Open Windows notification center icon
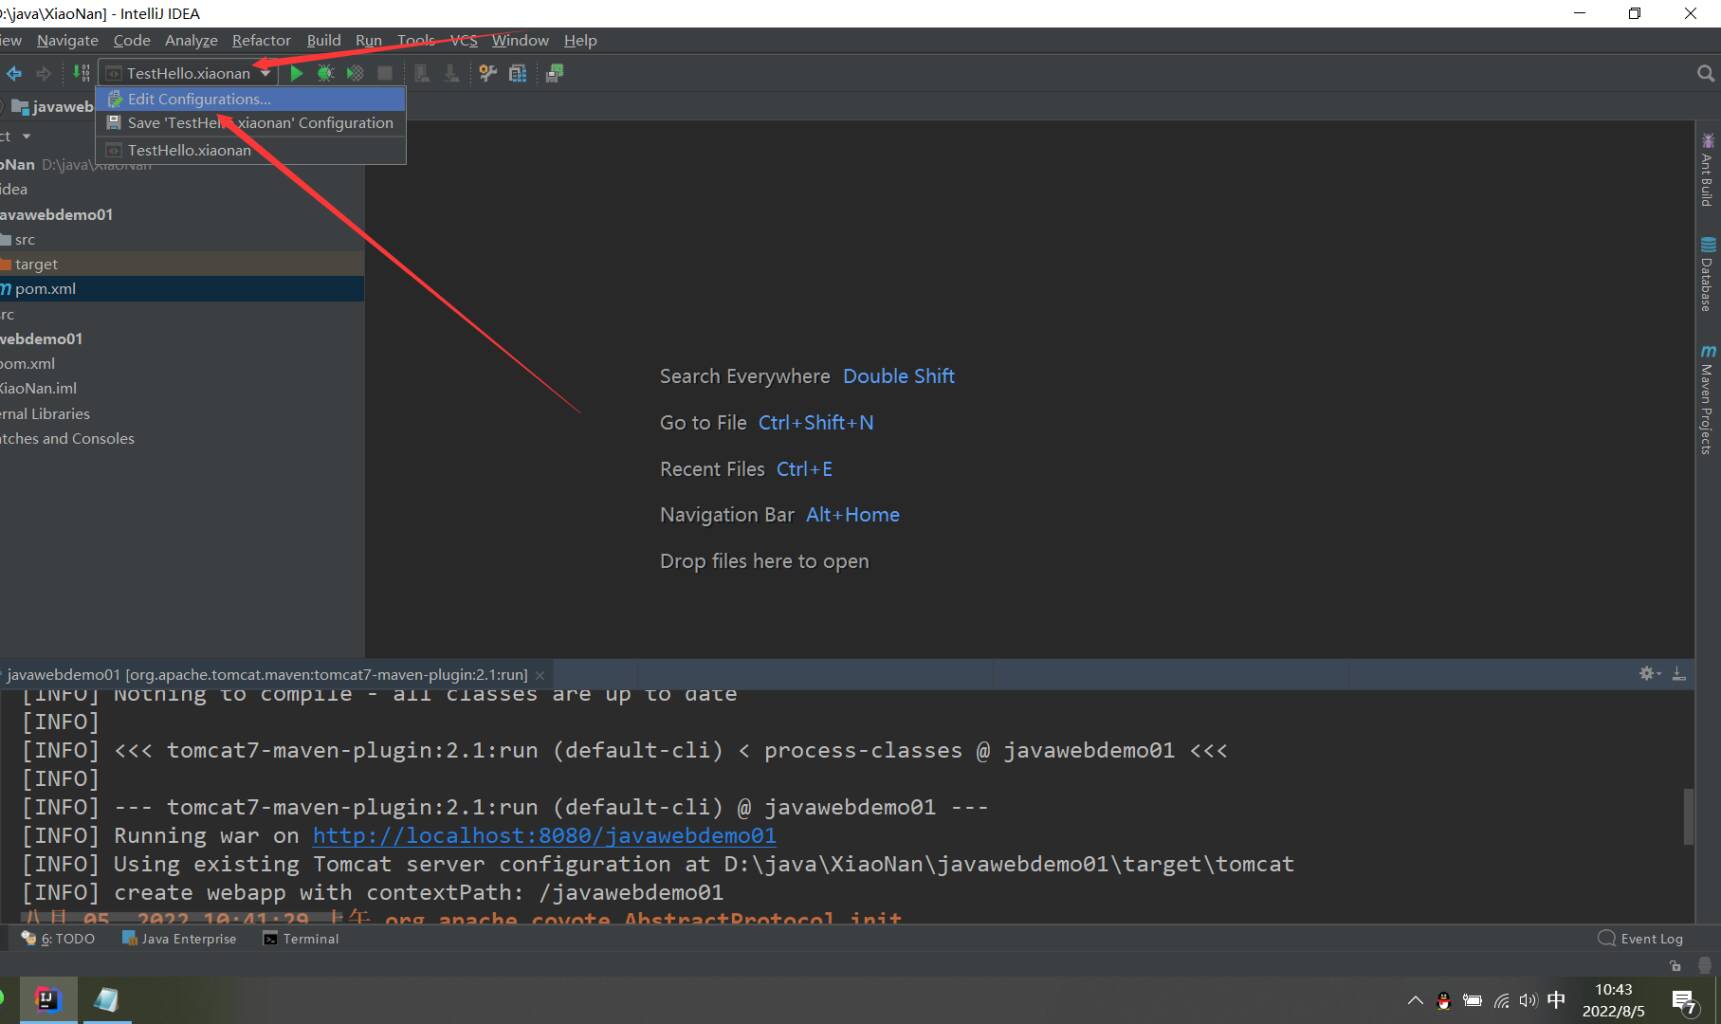Viewport: 1721px width, 1024px height. (x=1684, y=1000)
